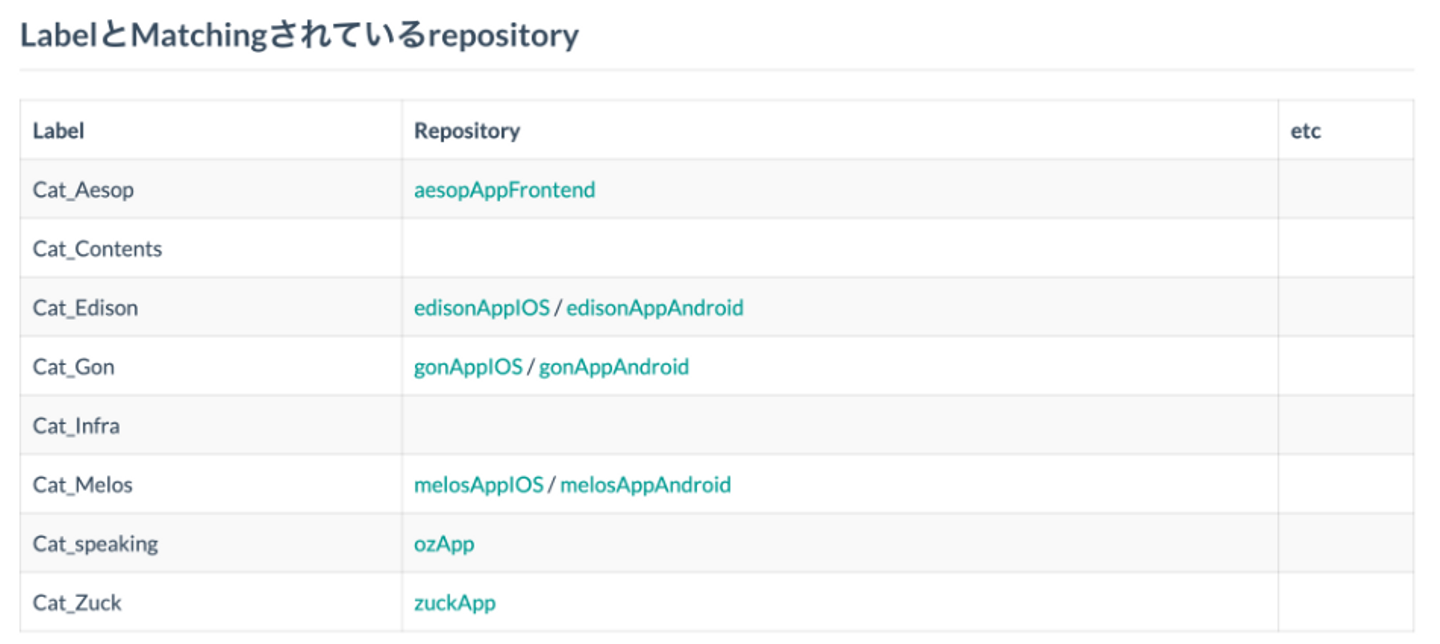Open the zuckApp repository link
The height and width of the screenshot is (644, 1440).
pyautogui.click(x=455, y=603)
